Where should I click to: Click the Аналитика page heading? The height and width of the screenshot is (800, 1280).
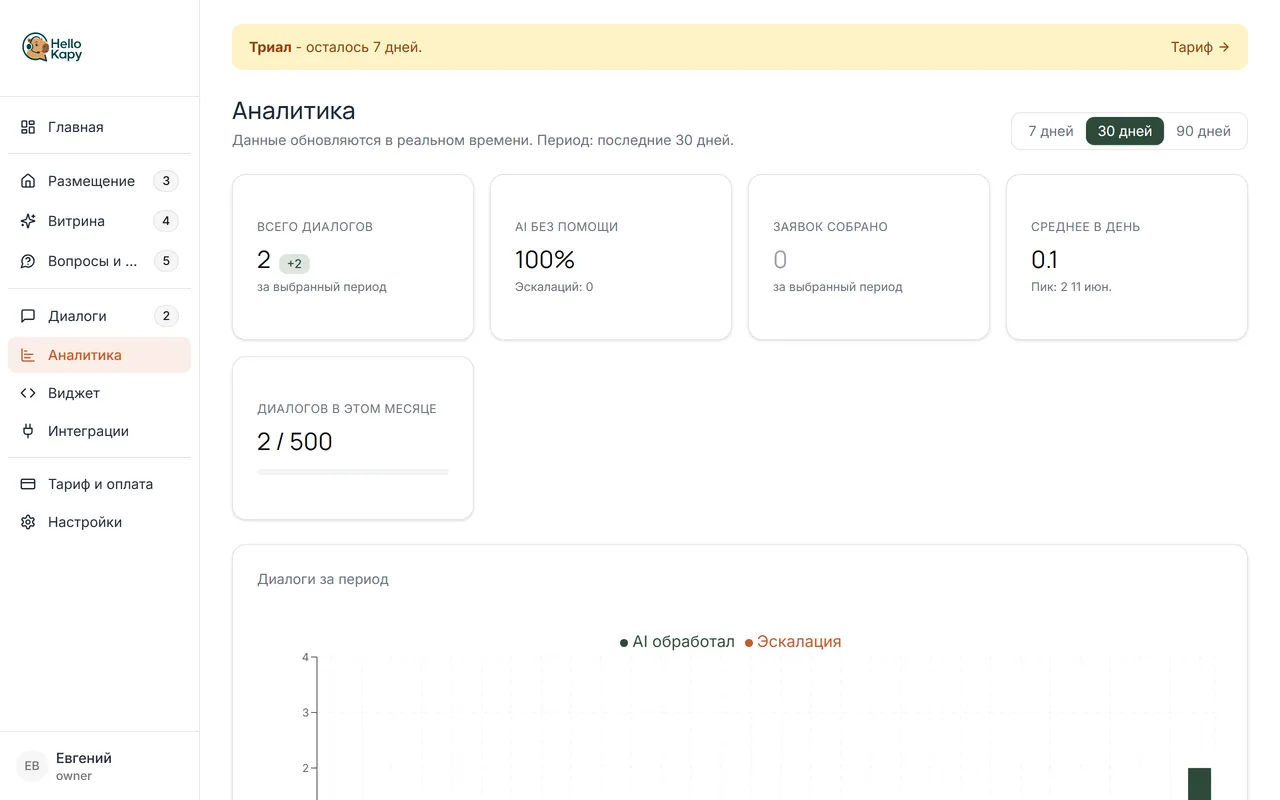(294, 110)
